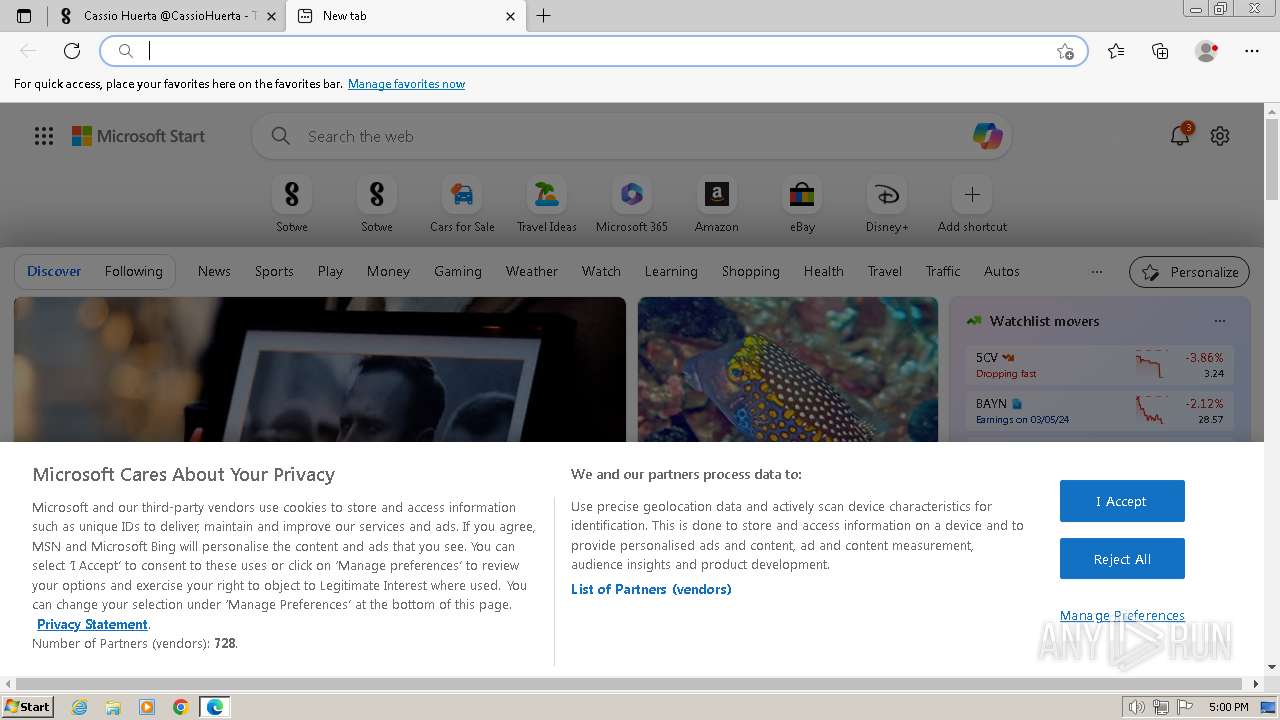Image resolution: width=1280 pixels, height=720 pixels.
Task: Expand more categories ellipsis
Action: pos(1097,272)
